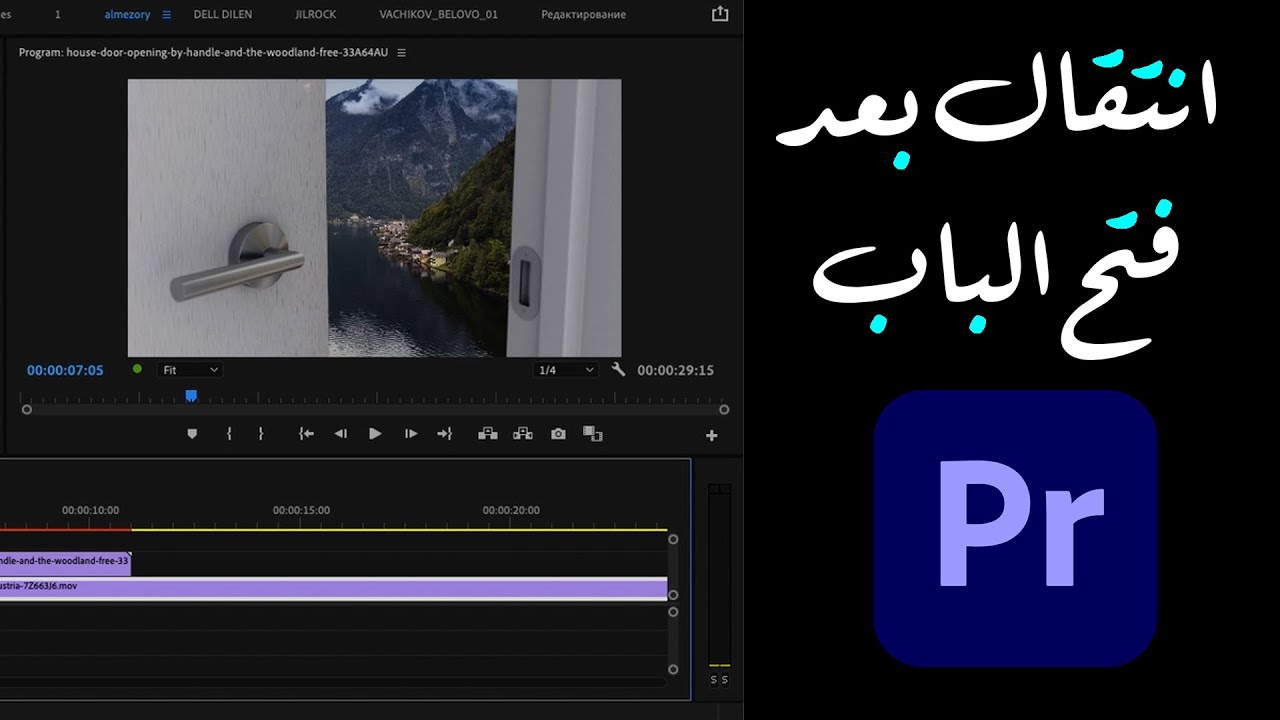
Task: Step forward one frame
Action: pos(411,434)
